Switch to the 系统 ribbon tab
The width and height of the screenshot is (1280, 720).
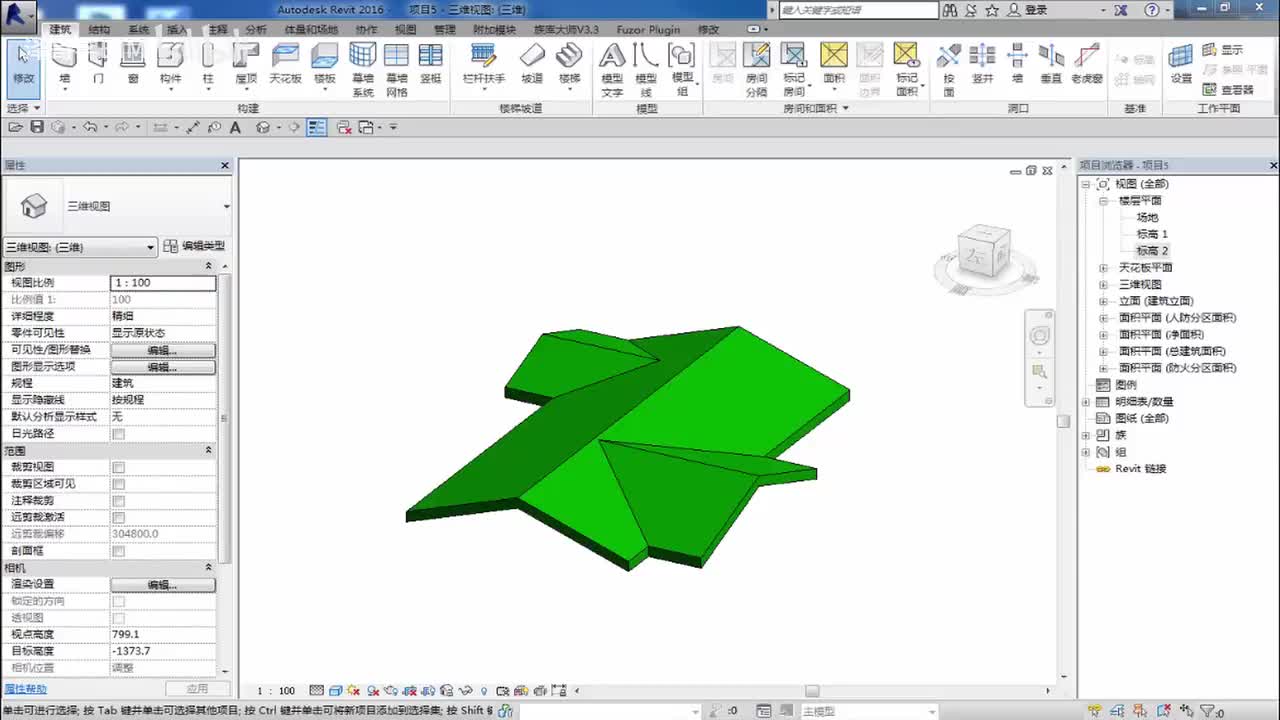click(x=139, y=30)
